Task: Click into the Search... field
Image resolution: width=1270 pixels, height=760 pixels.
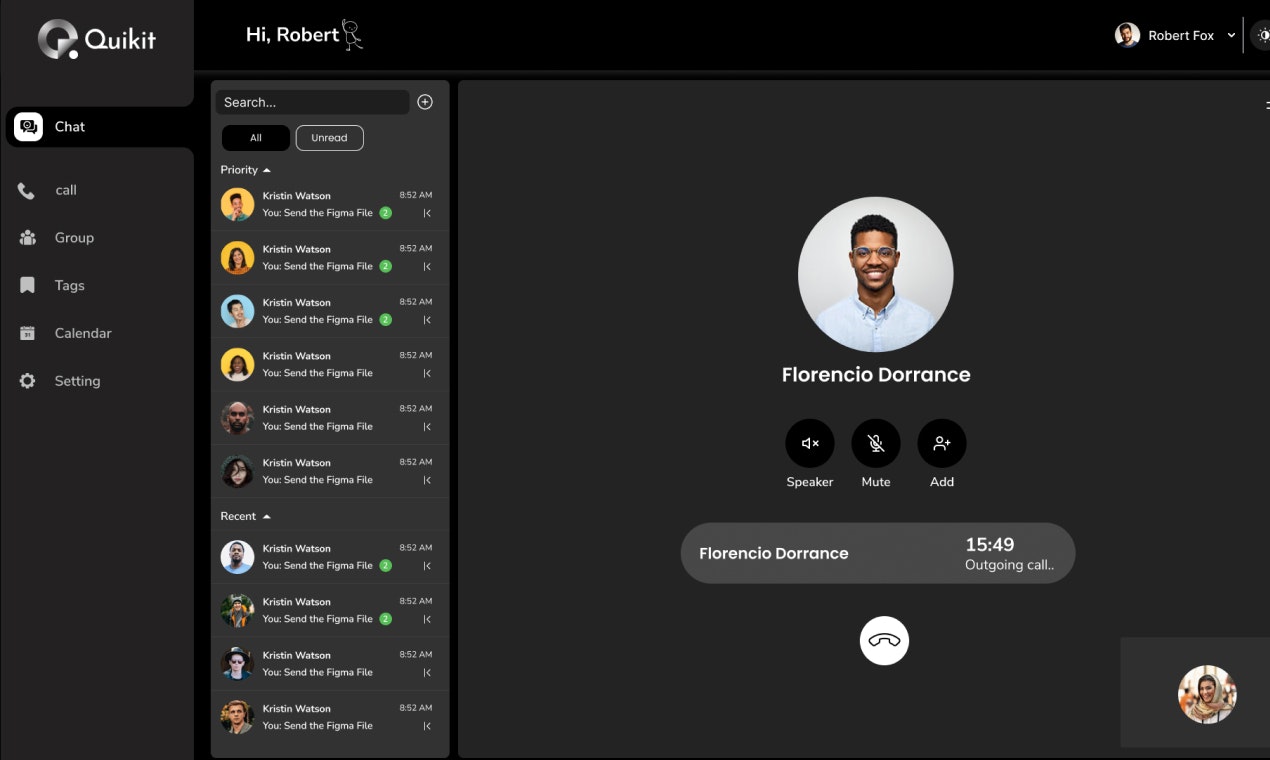Action: coord(312,102)
